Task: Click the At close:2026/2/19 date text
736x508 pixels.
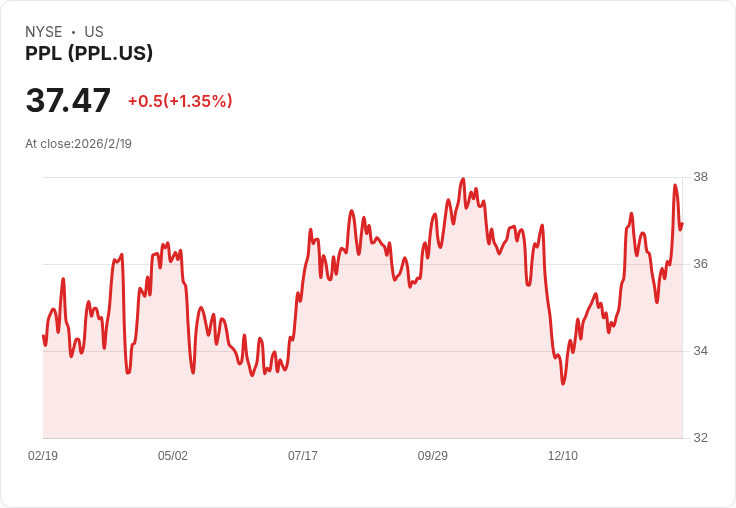Action: tap(78, 144)
